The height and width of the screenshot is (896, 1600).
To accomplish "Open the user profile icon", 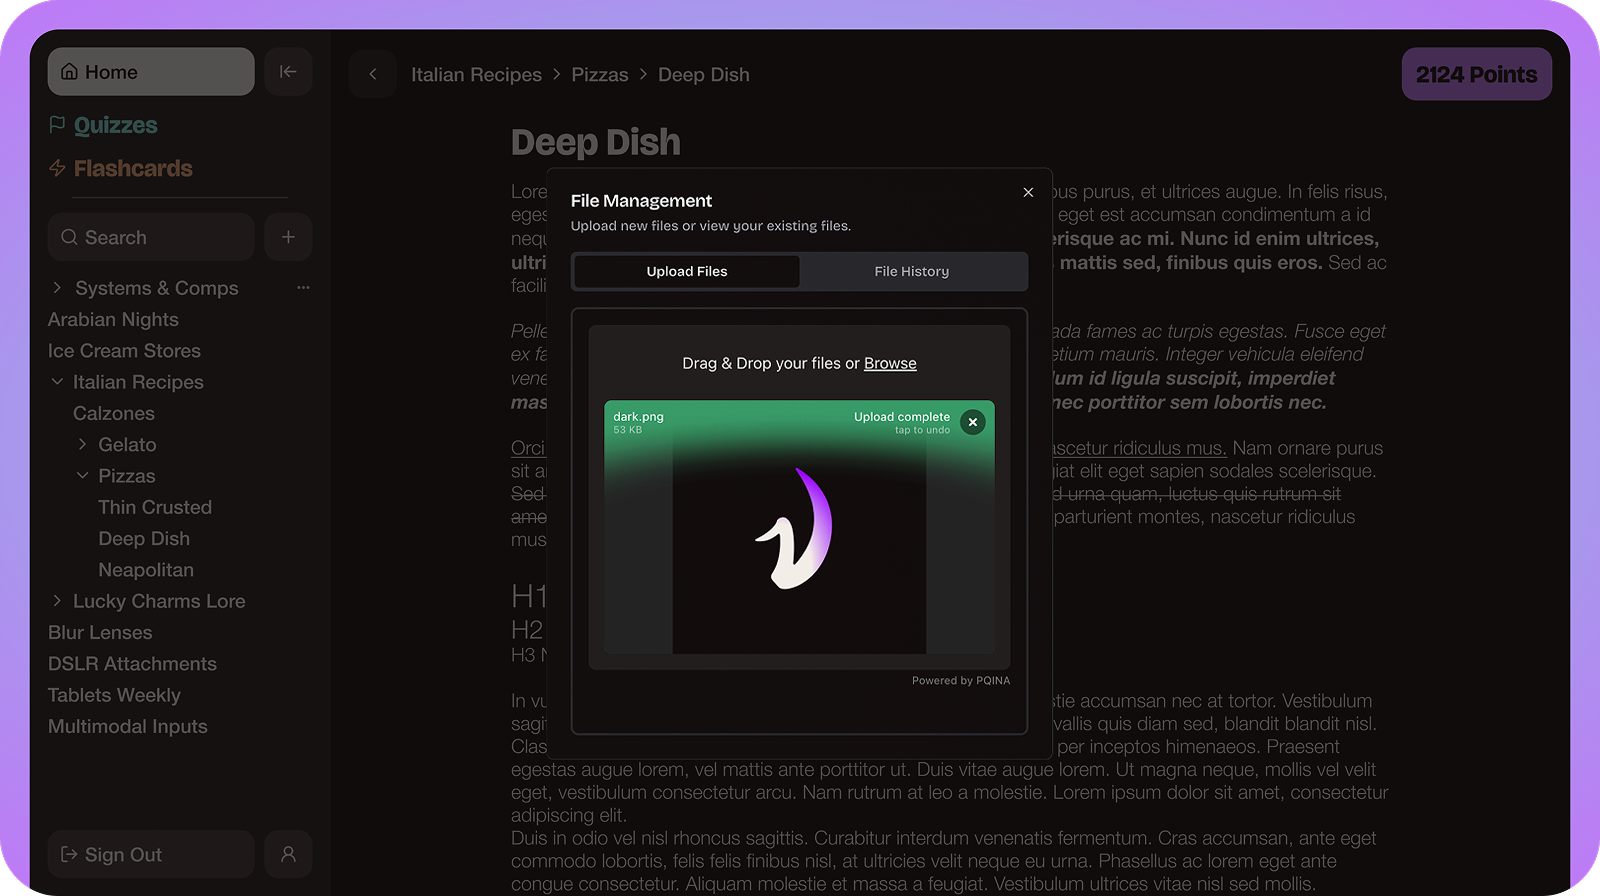I will click(288, 854).
